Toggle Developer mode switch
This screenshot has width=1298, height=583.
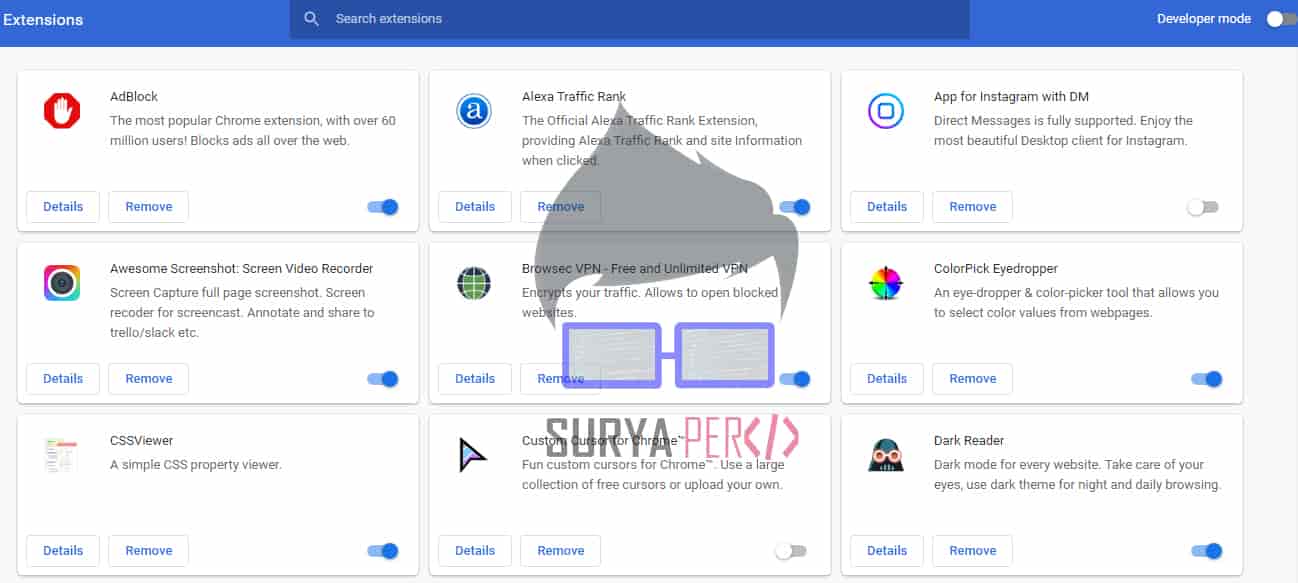tap(1281, 19)
